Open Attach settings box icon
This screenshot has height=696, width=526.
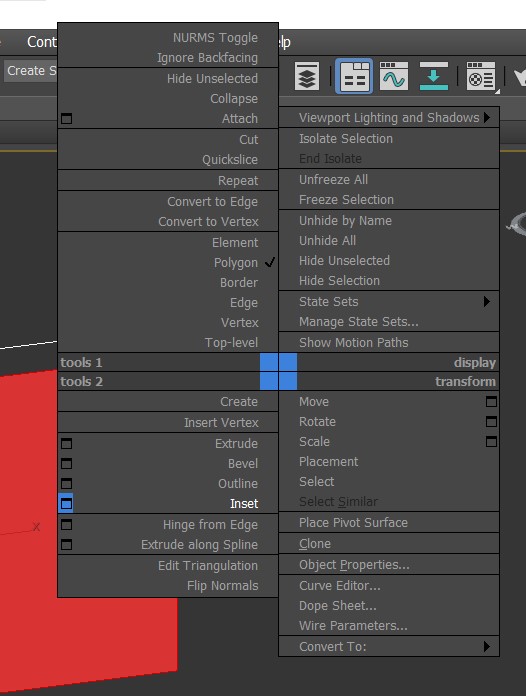[x=67, y=119]
